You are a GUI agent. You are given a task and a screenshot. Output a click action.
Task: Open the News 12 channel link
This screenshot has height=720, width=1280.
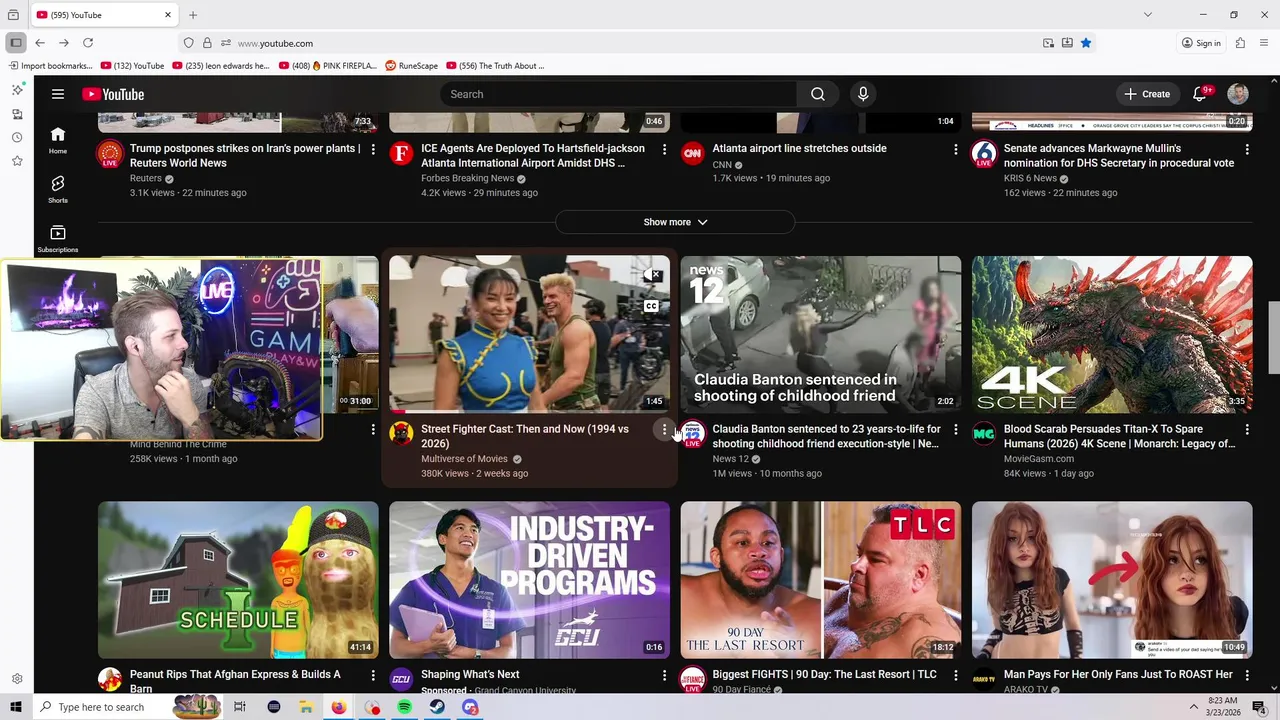point(730,459)
